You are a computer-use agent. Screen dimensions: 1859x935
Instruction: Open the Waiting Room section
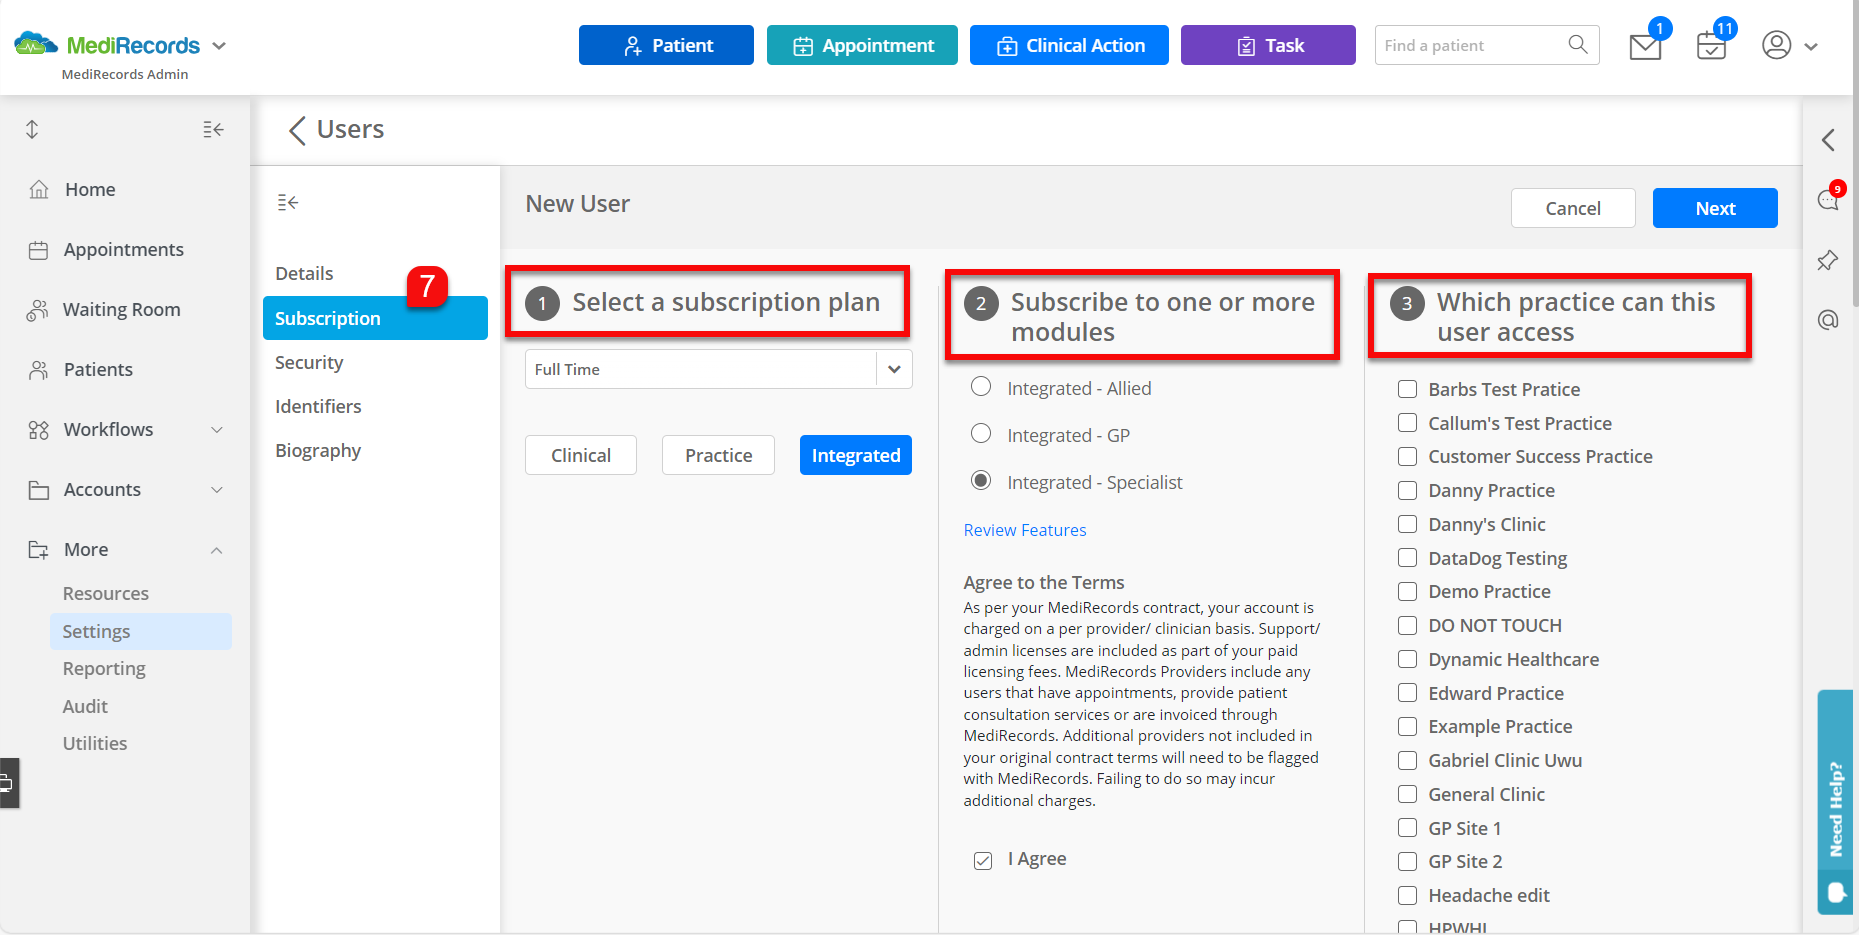coord(121,309)
